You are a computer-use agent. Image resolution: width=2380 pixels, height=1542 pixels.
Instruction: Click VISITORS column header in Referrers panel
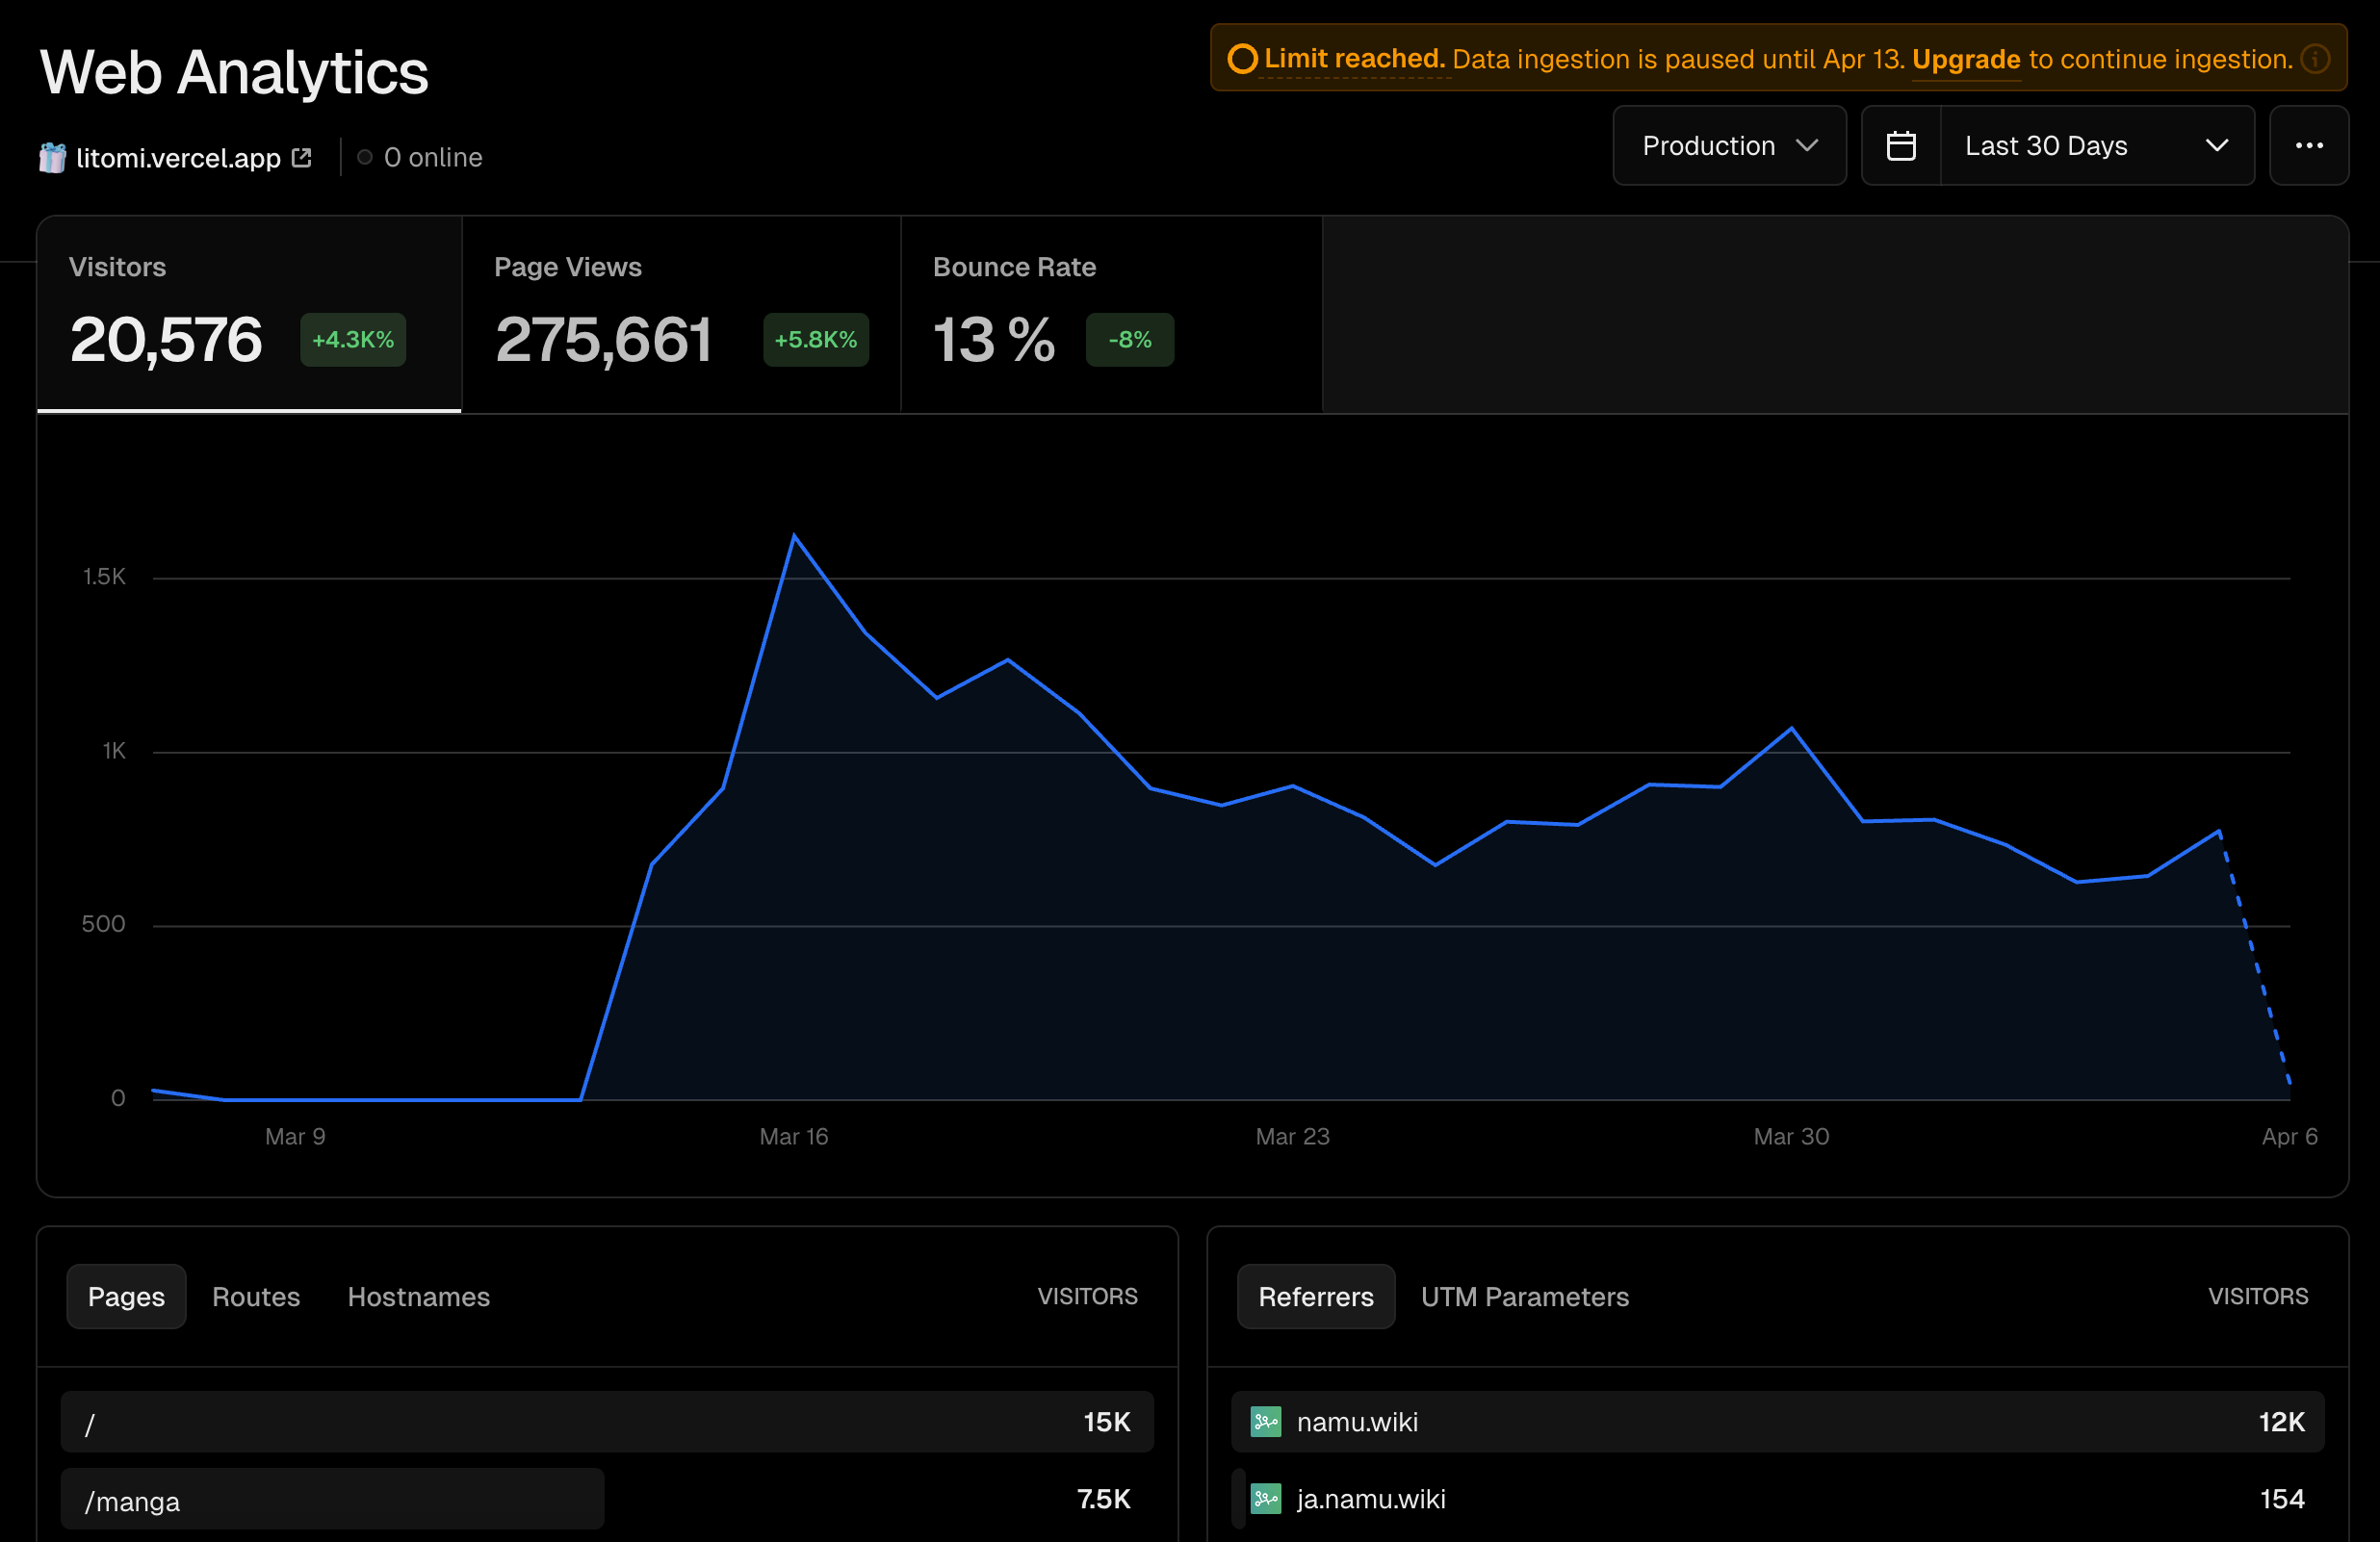(x=2258, y=1296)
